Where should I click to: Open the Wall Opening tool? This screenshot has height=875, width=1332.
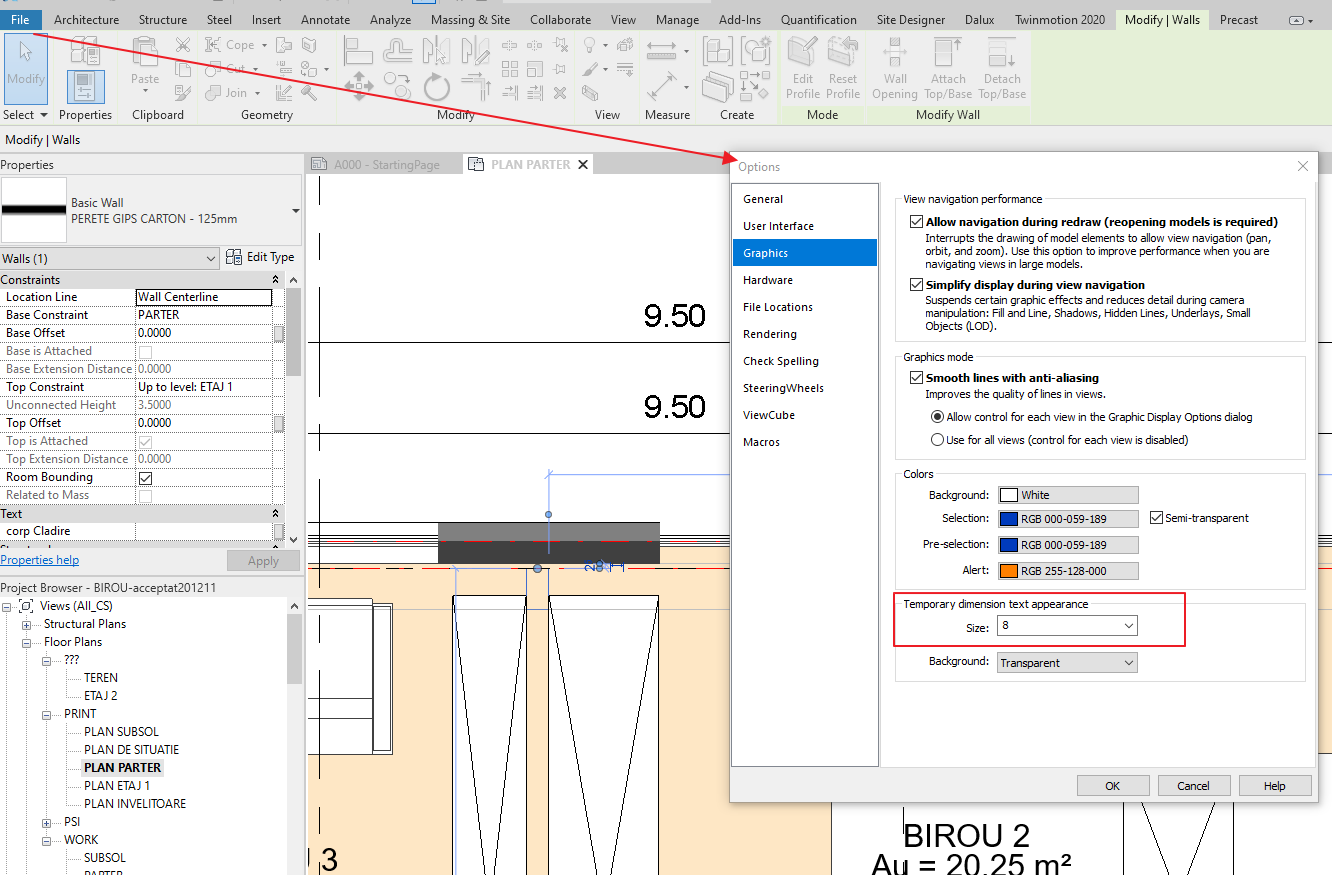894,68
